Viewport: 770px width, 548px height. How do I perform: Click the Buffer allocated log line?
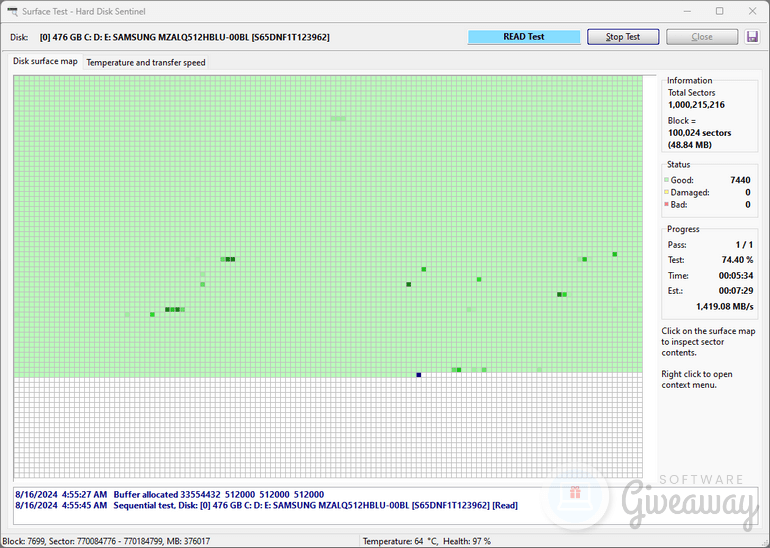pos(169,494)
